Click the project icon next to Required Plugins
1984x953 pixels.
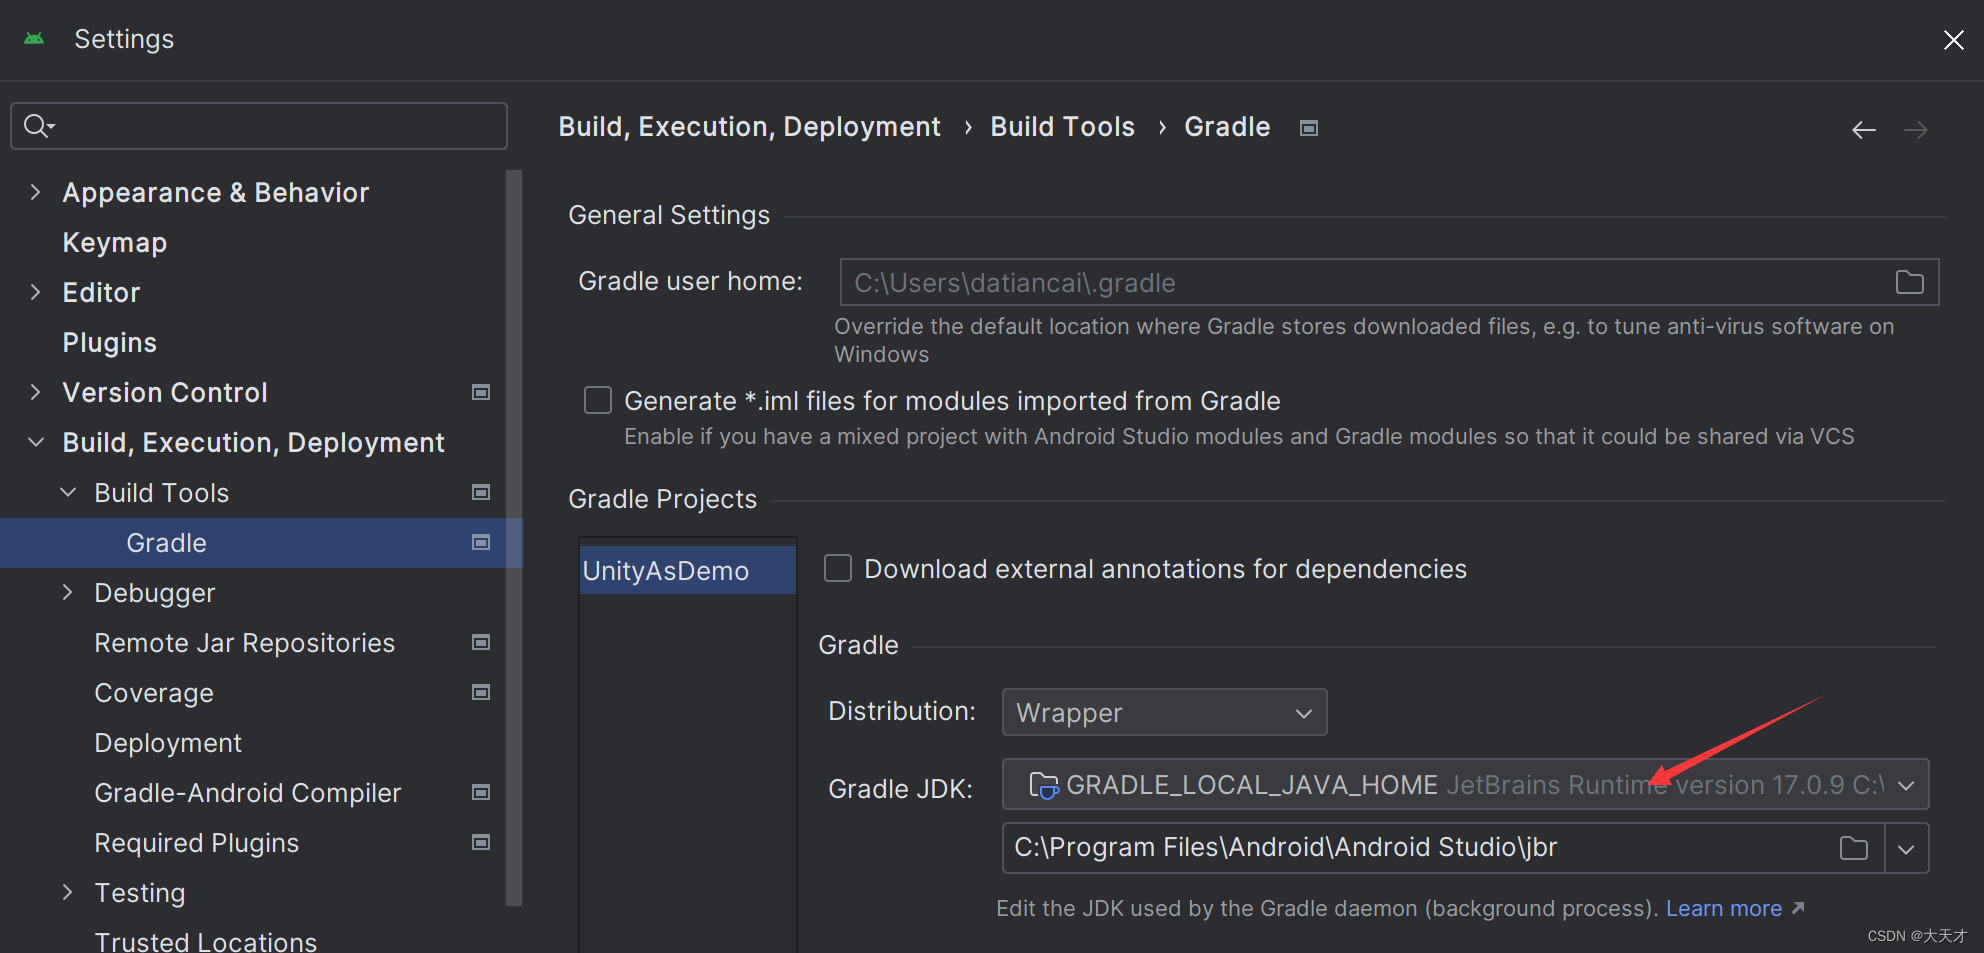point(481,842)
